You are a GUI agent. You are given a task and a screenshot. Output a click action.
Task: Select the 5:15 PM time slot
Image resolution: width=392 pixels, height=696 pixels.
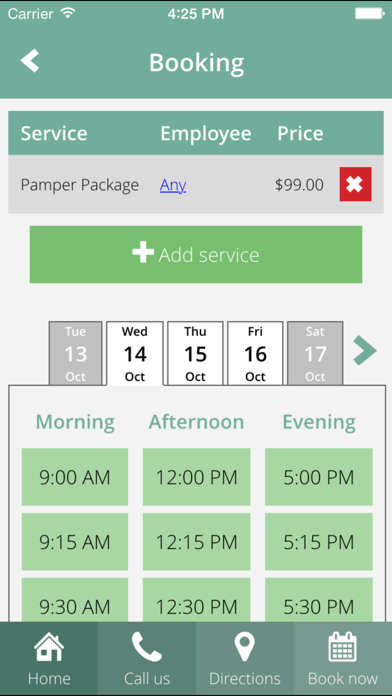point(319,542)
